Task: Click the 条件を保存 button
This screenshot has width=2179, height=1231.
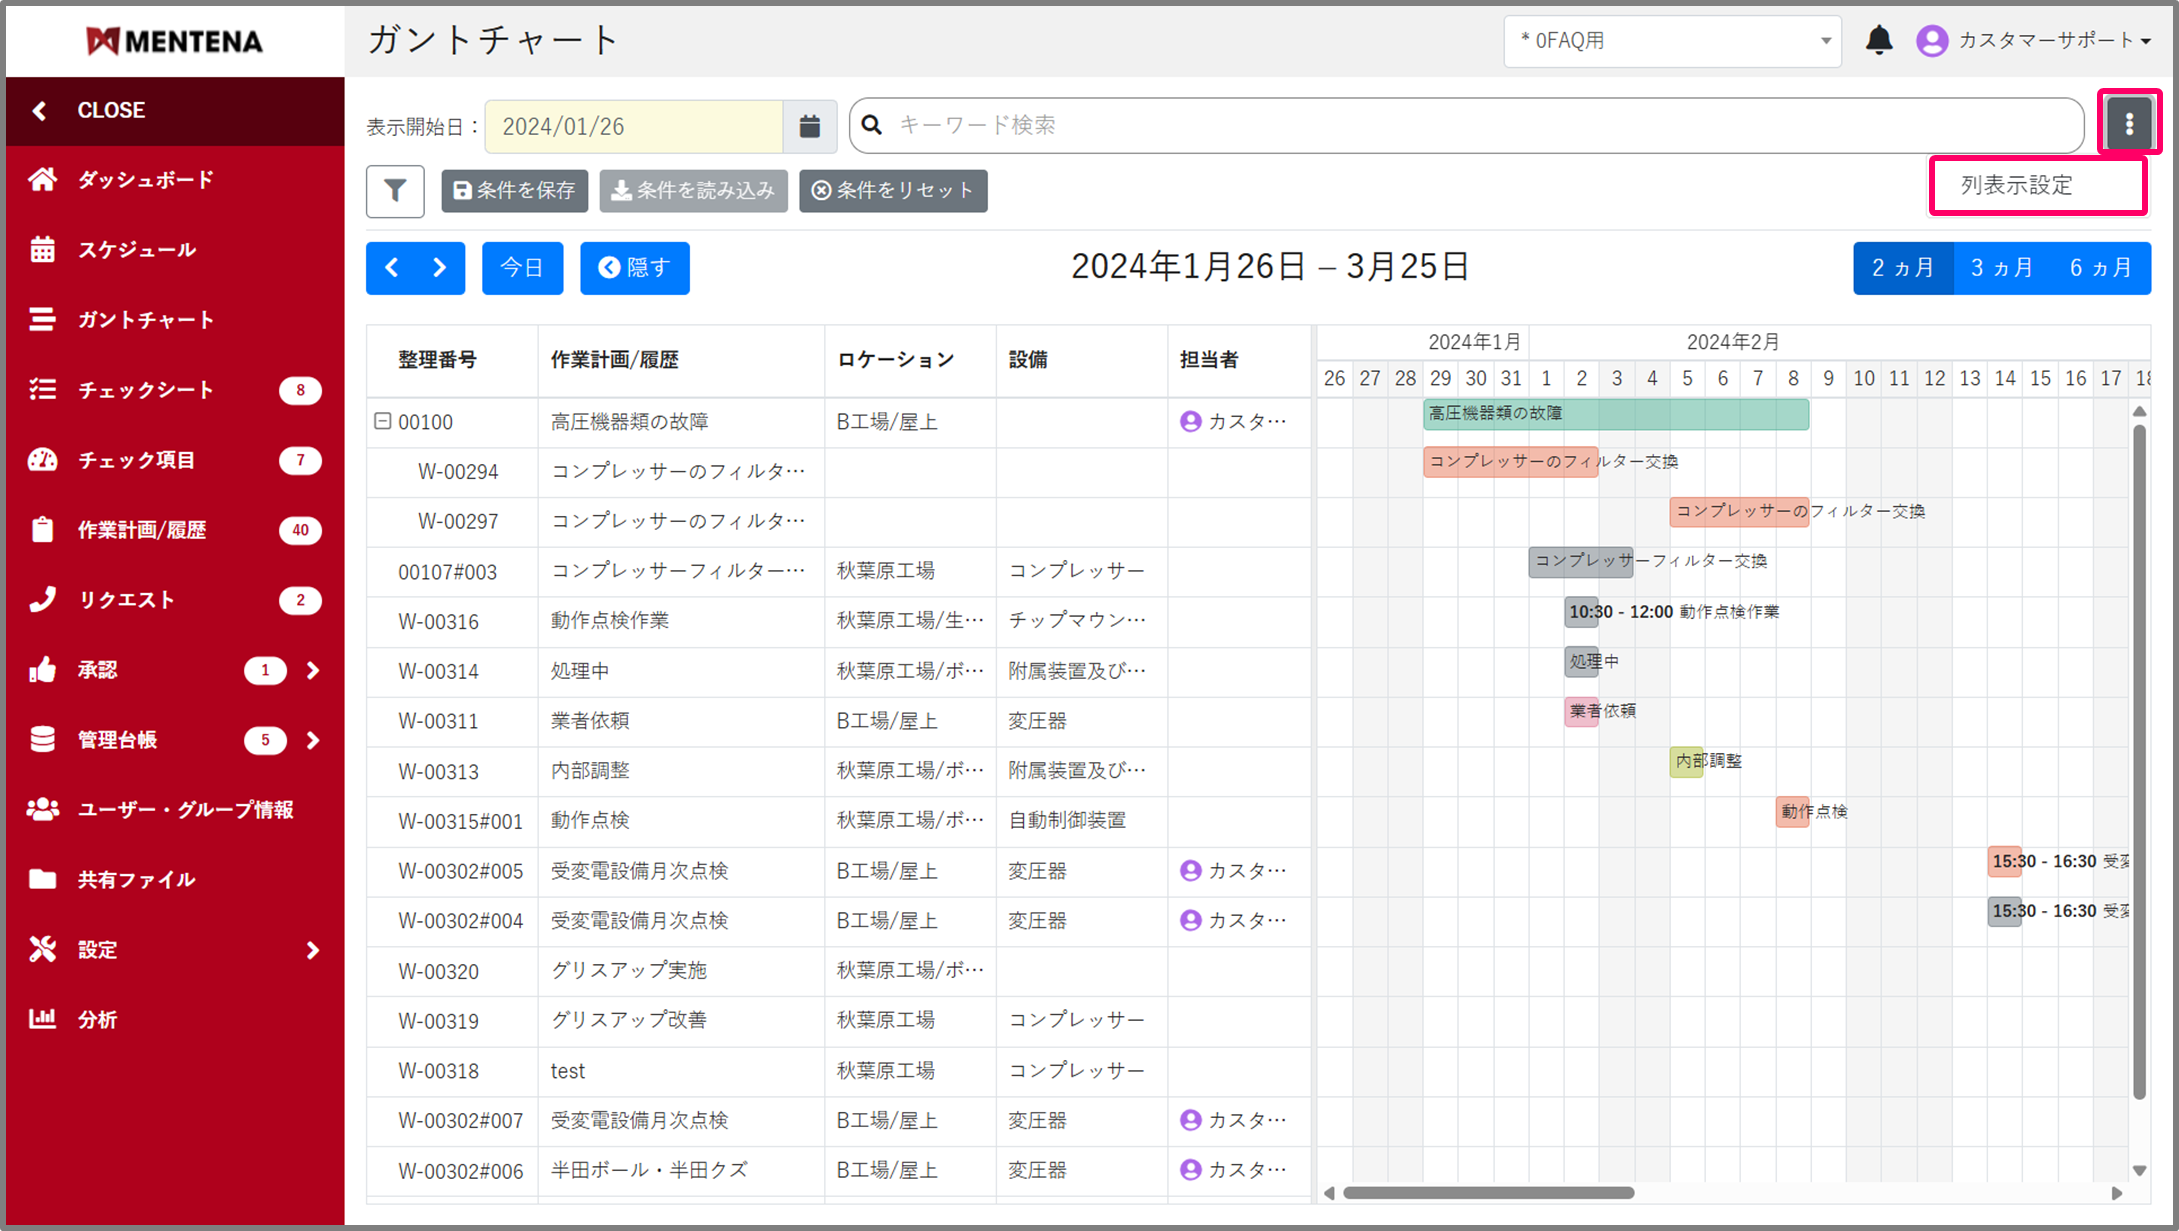Action: click(x=514, y=191)
